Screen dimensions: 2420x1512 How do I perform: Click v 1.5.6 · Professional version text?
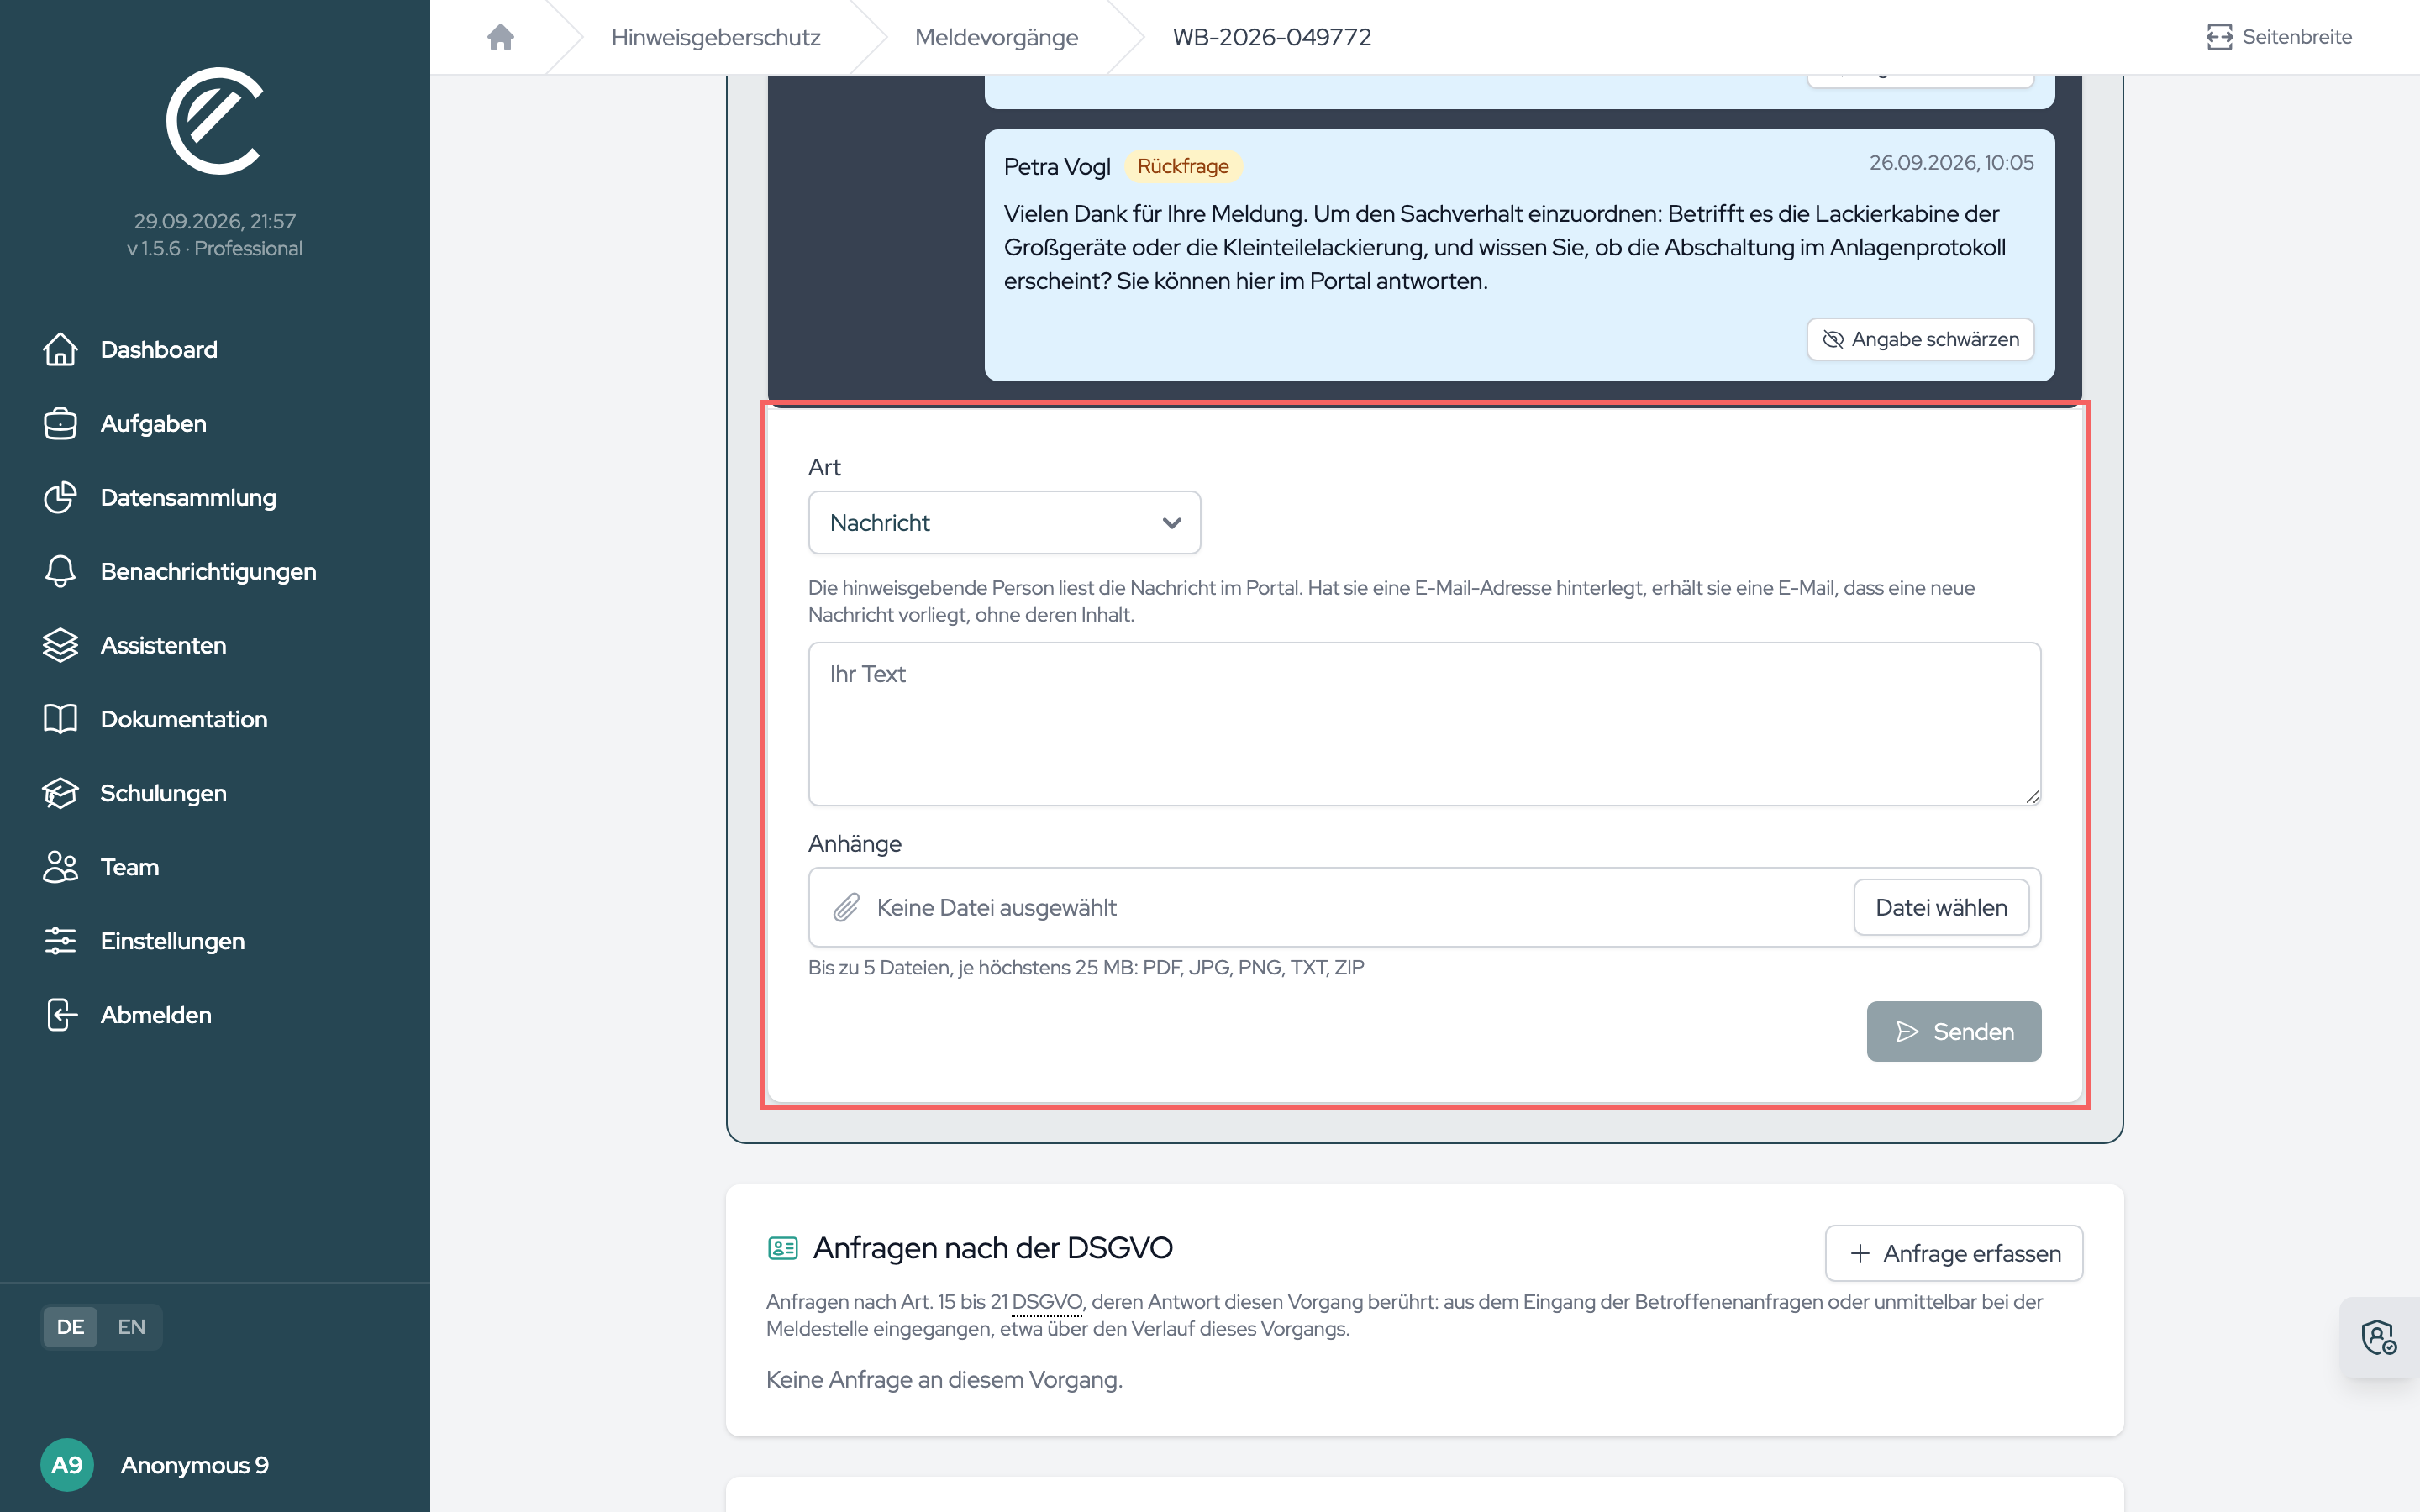click(x=214, y=248)
